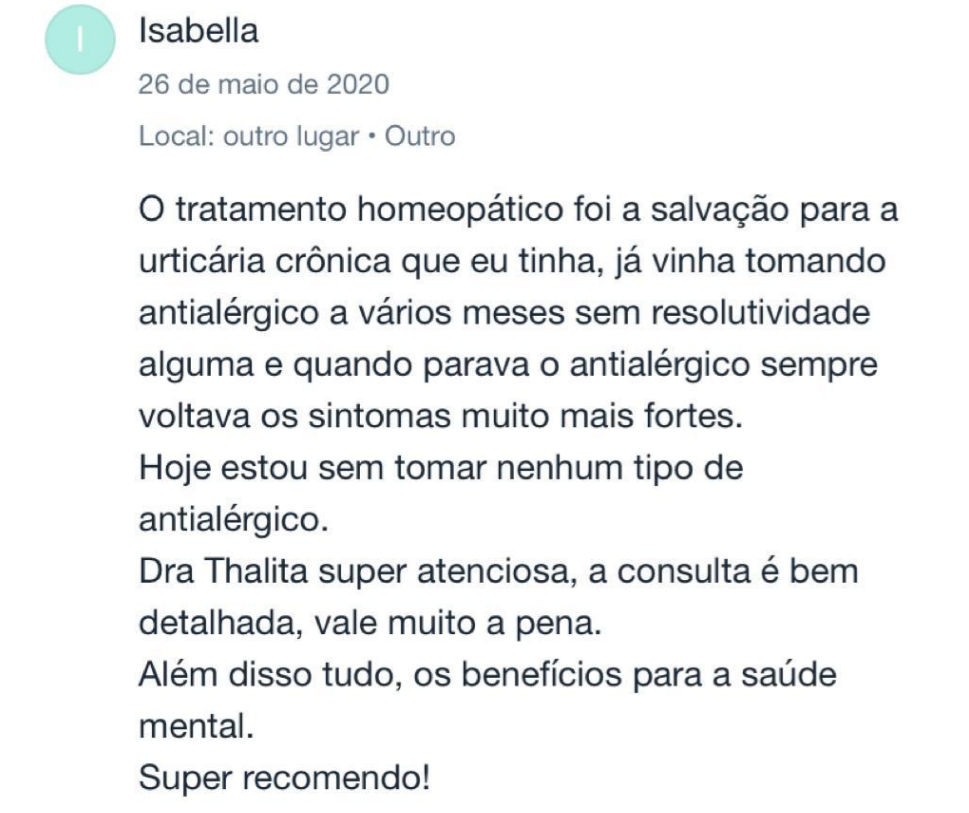Click the 'Outro' category label
Viewport: 969px width, 813px height.
(420, 136)
